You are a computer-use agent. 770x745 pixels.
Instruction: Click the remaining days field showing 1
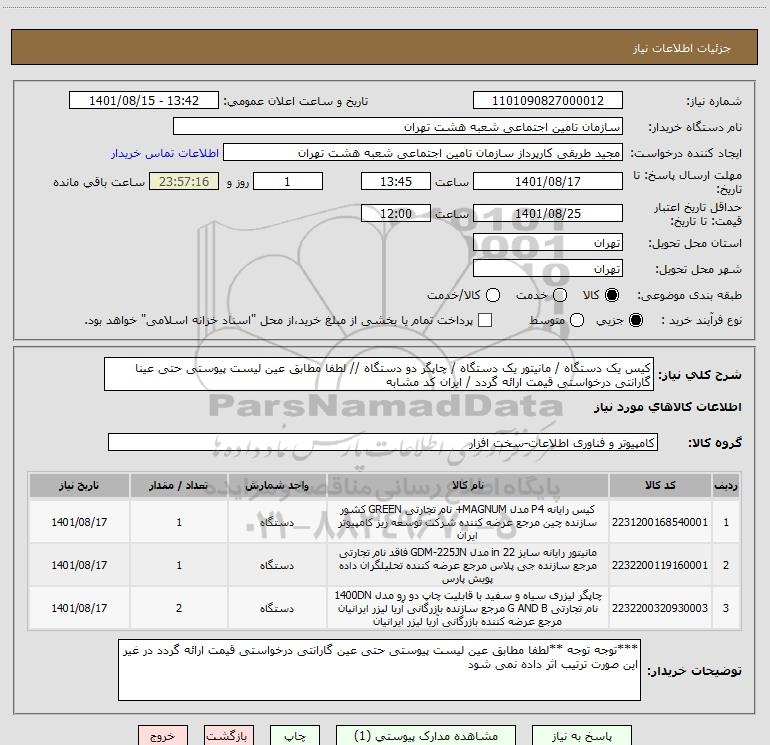(x=288, y=181)
